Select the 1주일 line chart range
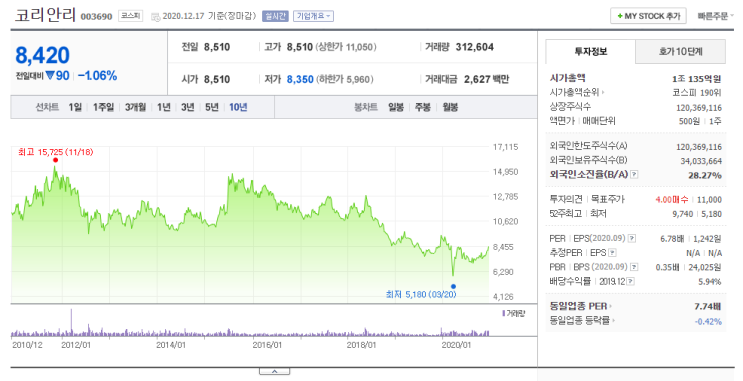 tap(103, 108)
